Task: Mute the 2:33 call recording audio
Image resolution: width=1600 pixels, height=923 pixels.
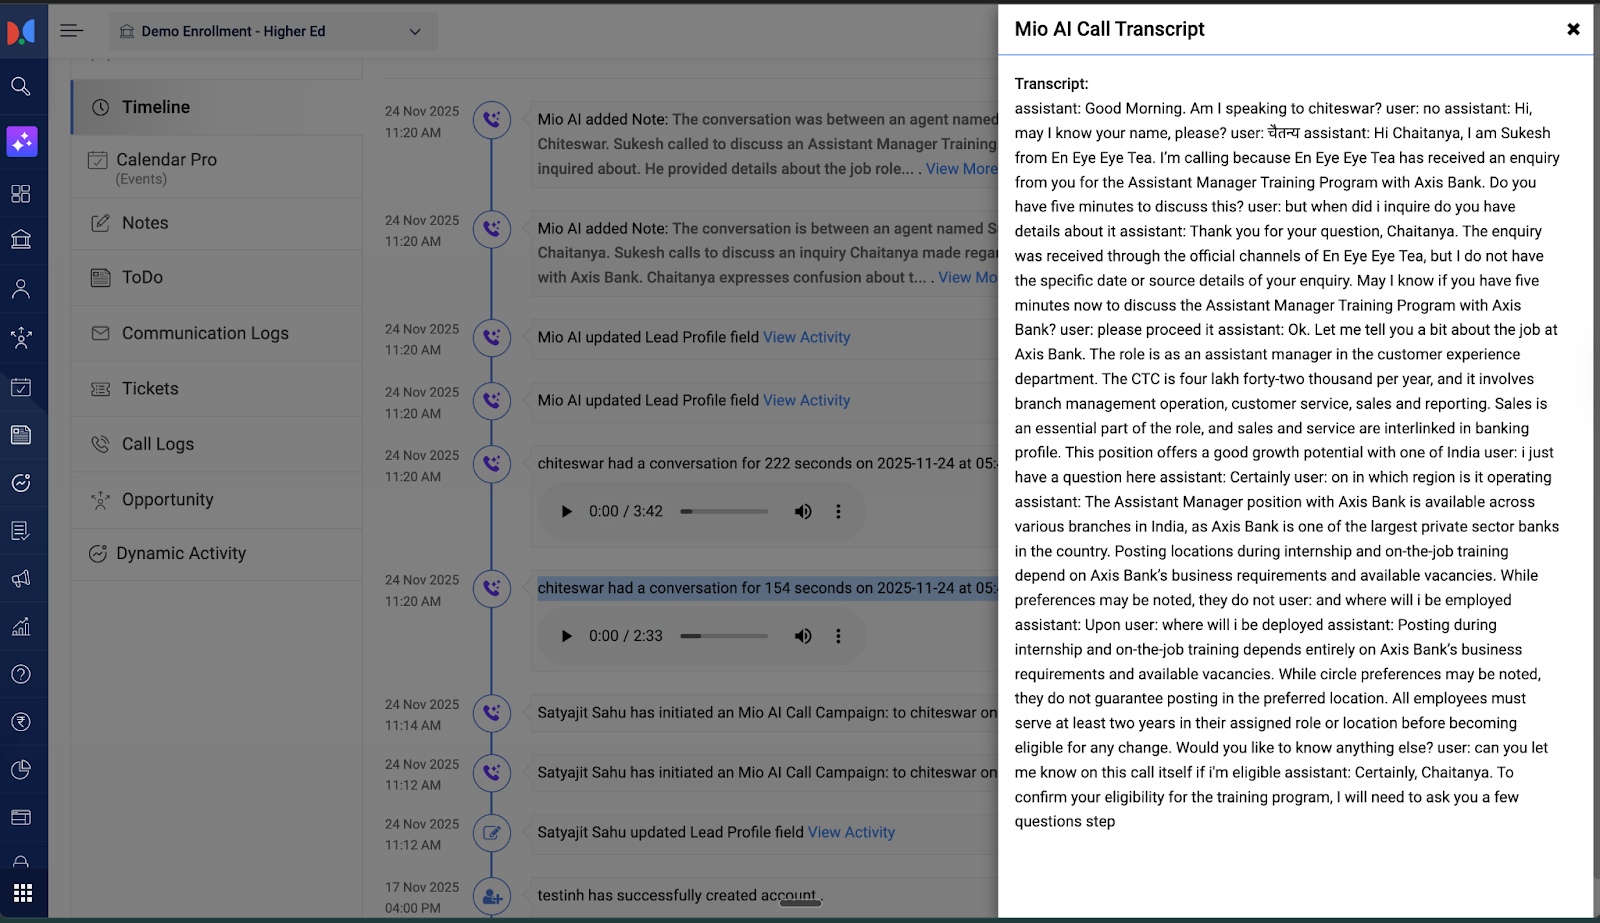Action: pyautogui.click(x=803, y=636)
